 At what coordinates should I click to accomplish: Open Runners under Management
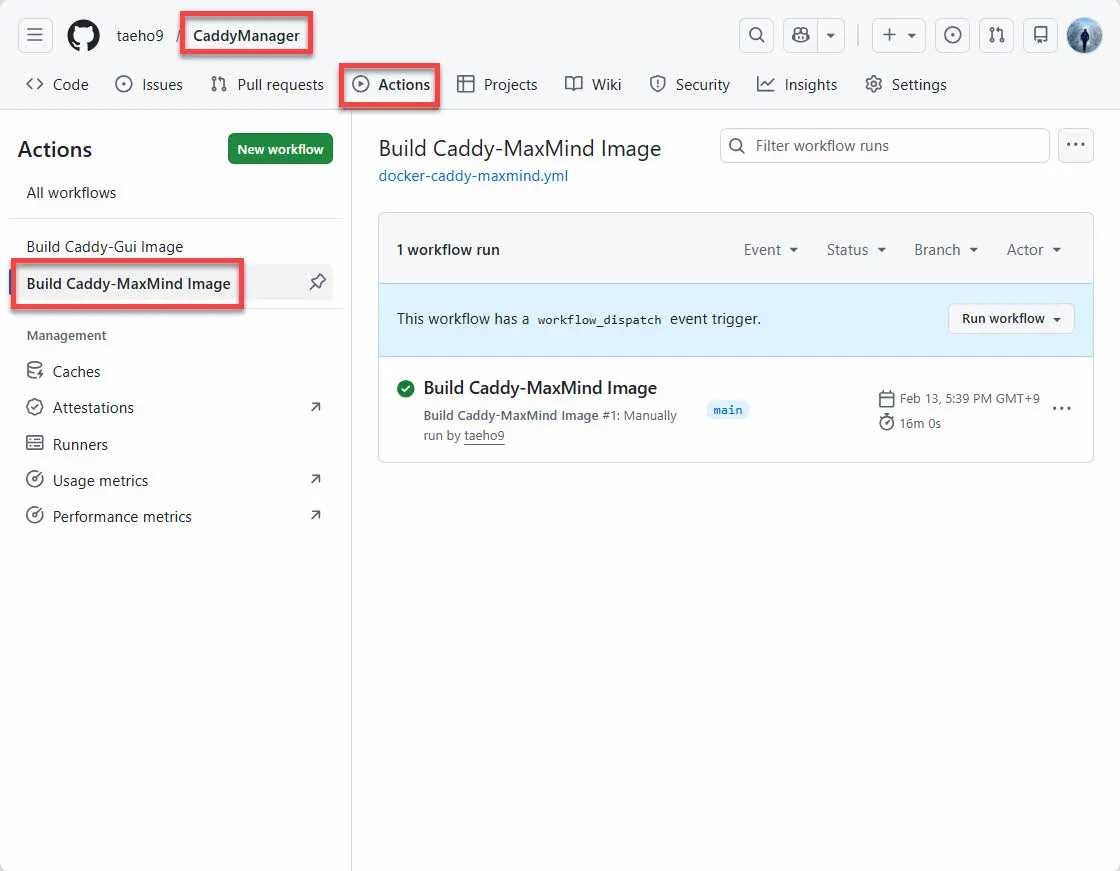[80, 444]
